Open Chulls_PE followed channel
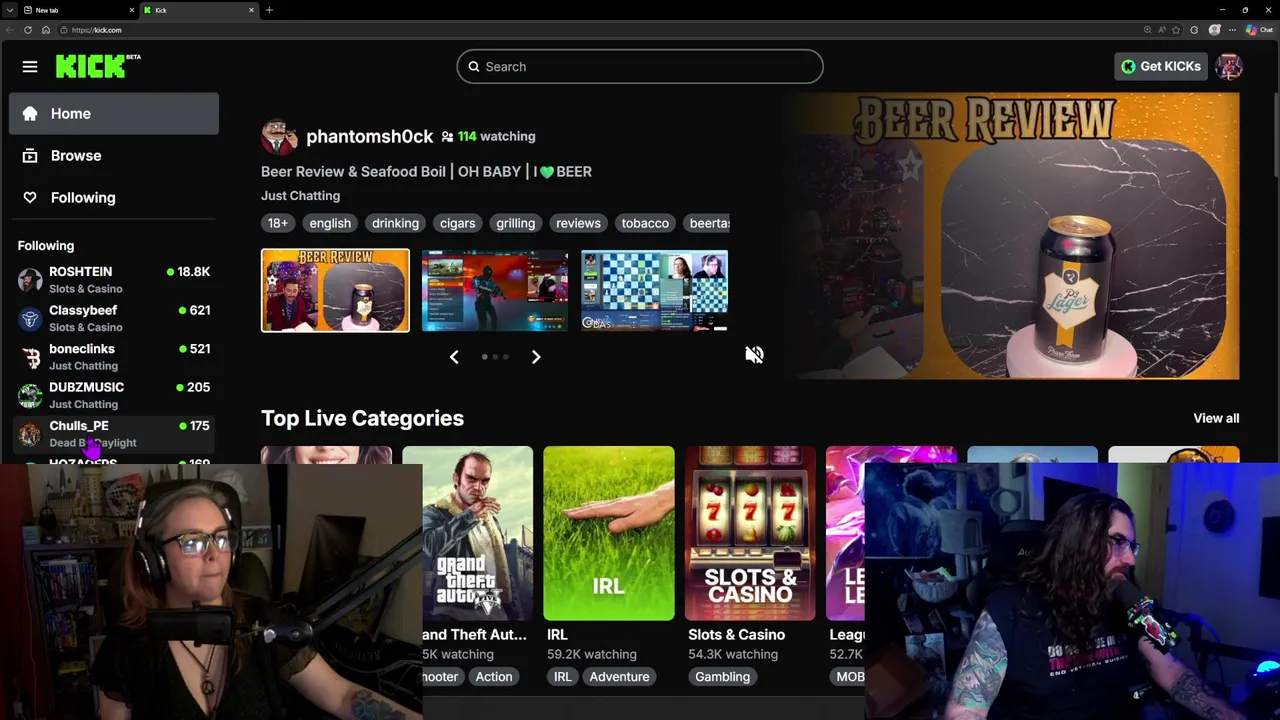 114,434
